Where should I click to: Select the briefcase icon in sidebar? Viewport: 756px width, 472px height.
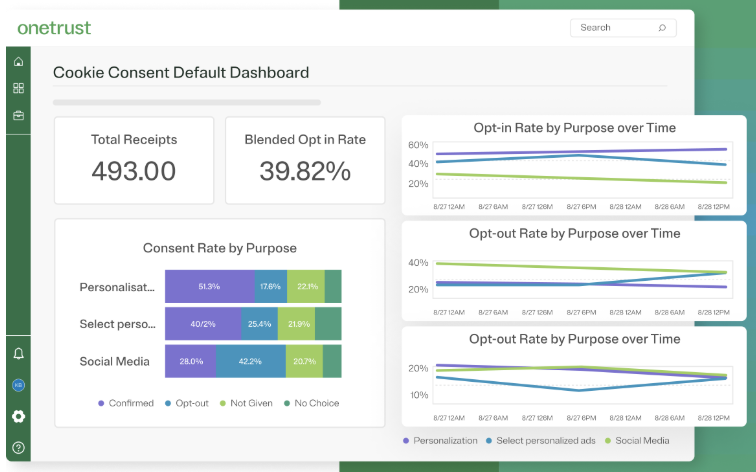[x=18, y=115]
